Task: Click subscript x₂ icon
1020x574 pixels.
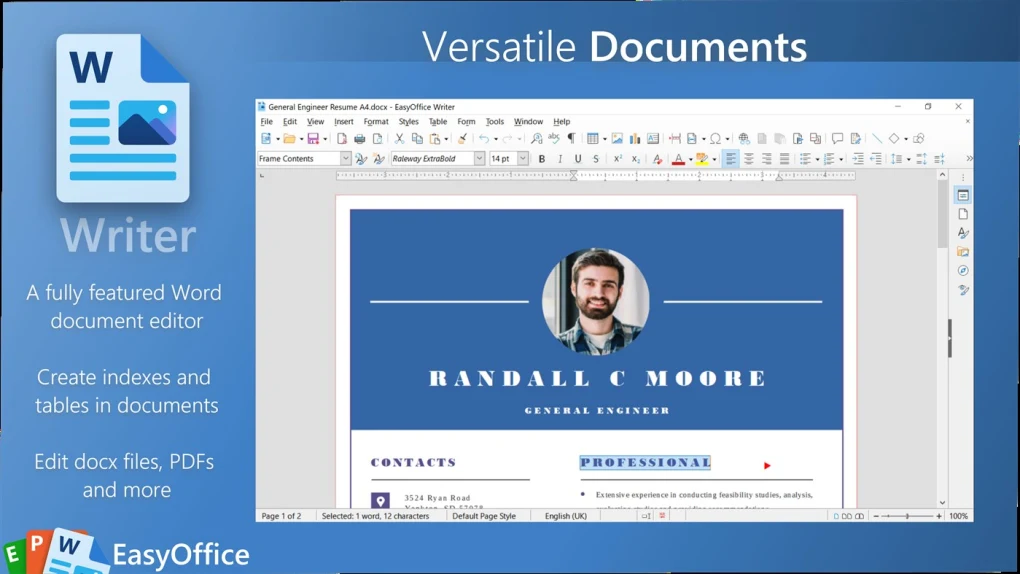Action: [636, 159]
